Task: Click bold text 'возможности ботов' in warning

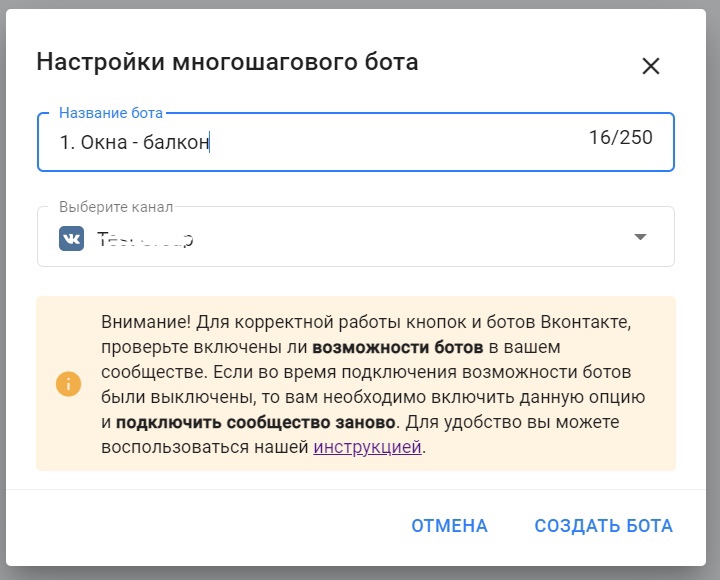Action: pos(398,348)
